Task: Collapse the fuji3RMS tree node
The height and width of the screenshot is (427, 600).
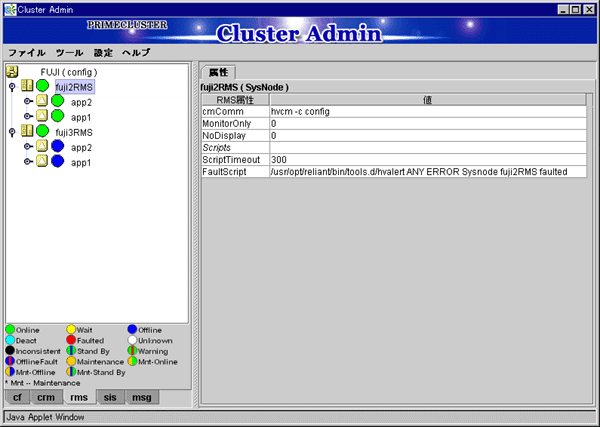Action: 12,132
